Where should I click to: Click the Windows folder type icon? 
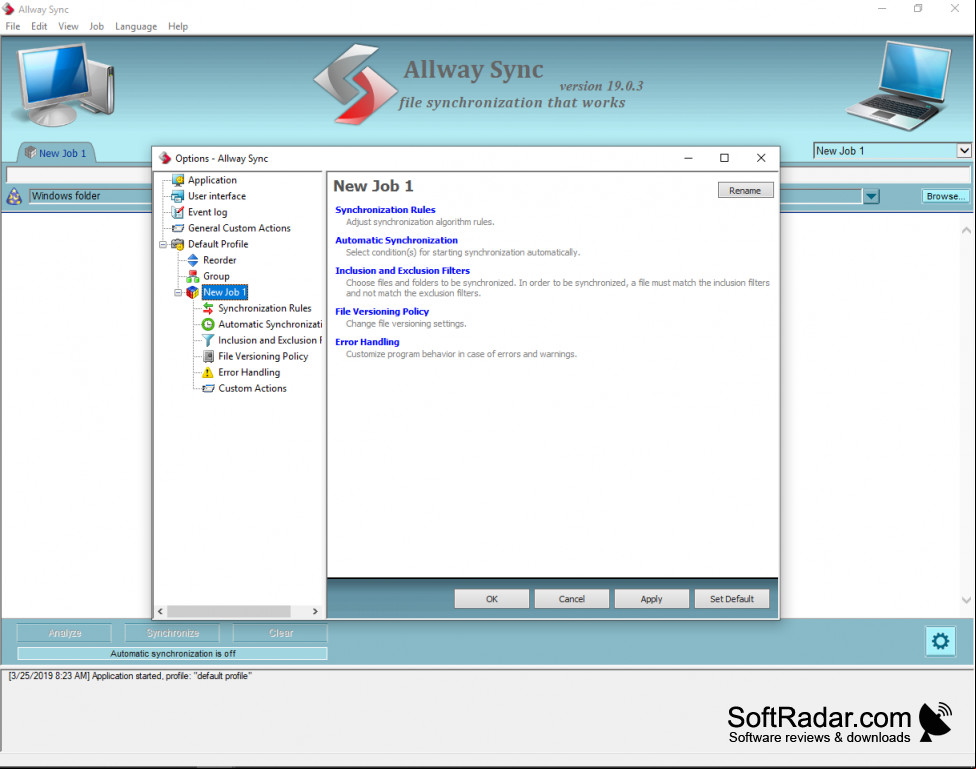14,196
